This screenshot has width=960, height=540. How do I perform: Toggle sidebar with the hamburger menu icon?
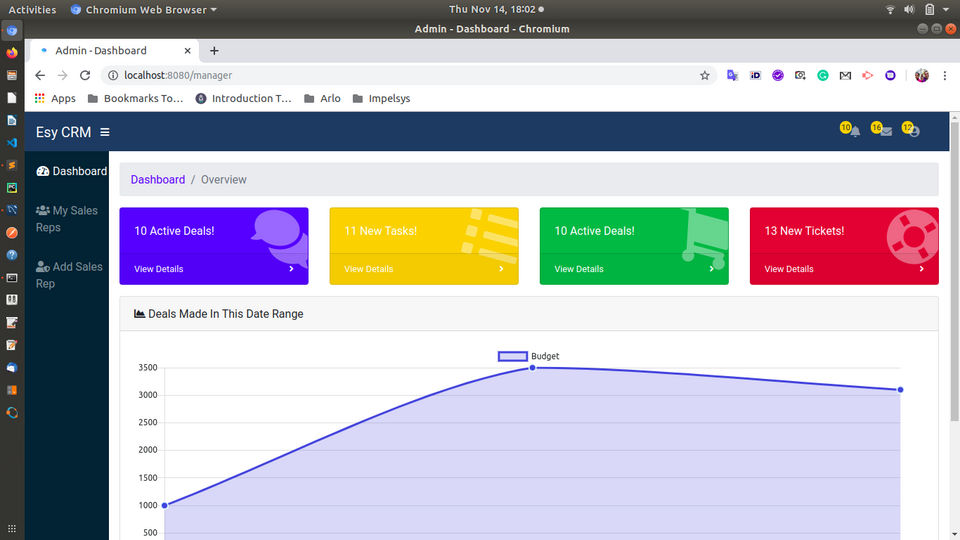coord(105,132)
